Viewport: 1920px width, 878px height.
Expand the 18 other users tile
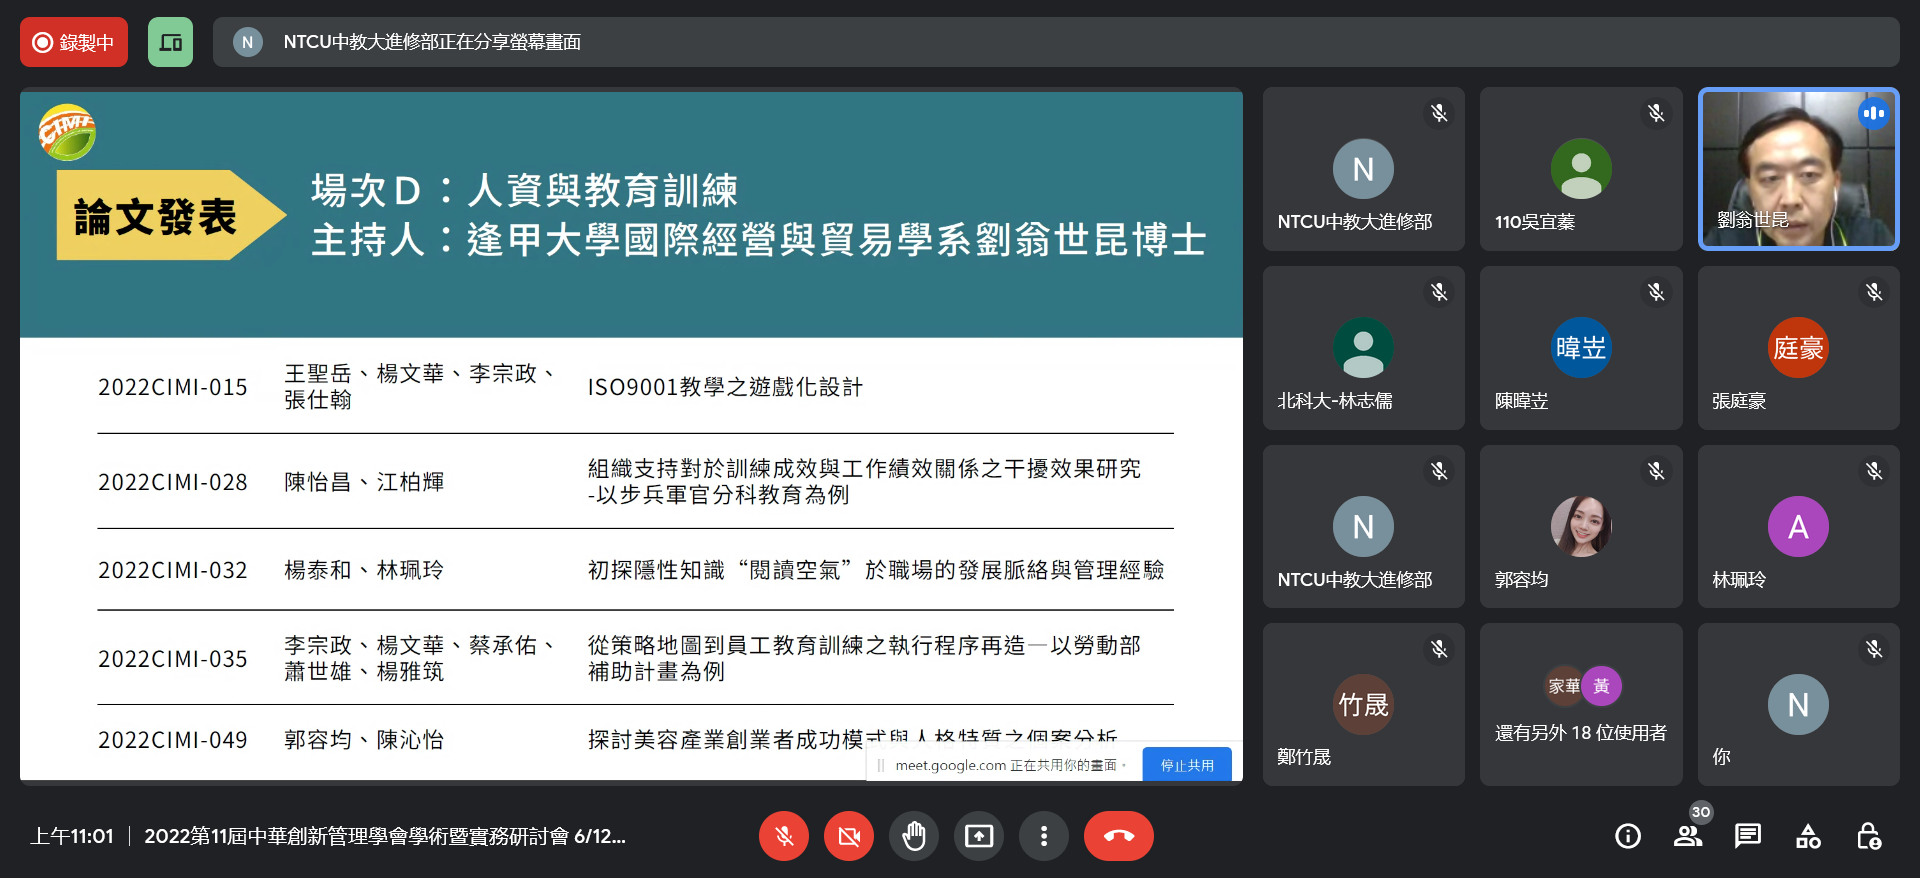coord(1580,705)
